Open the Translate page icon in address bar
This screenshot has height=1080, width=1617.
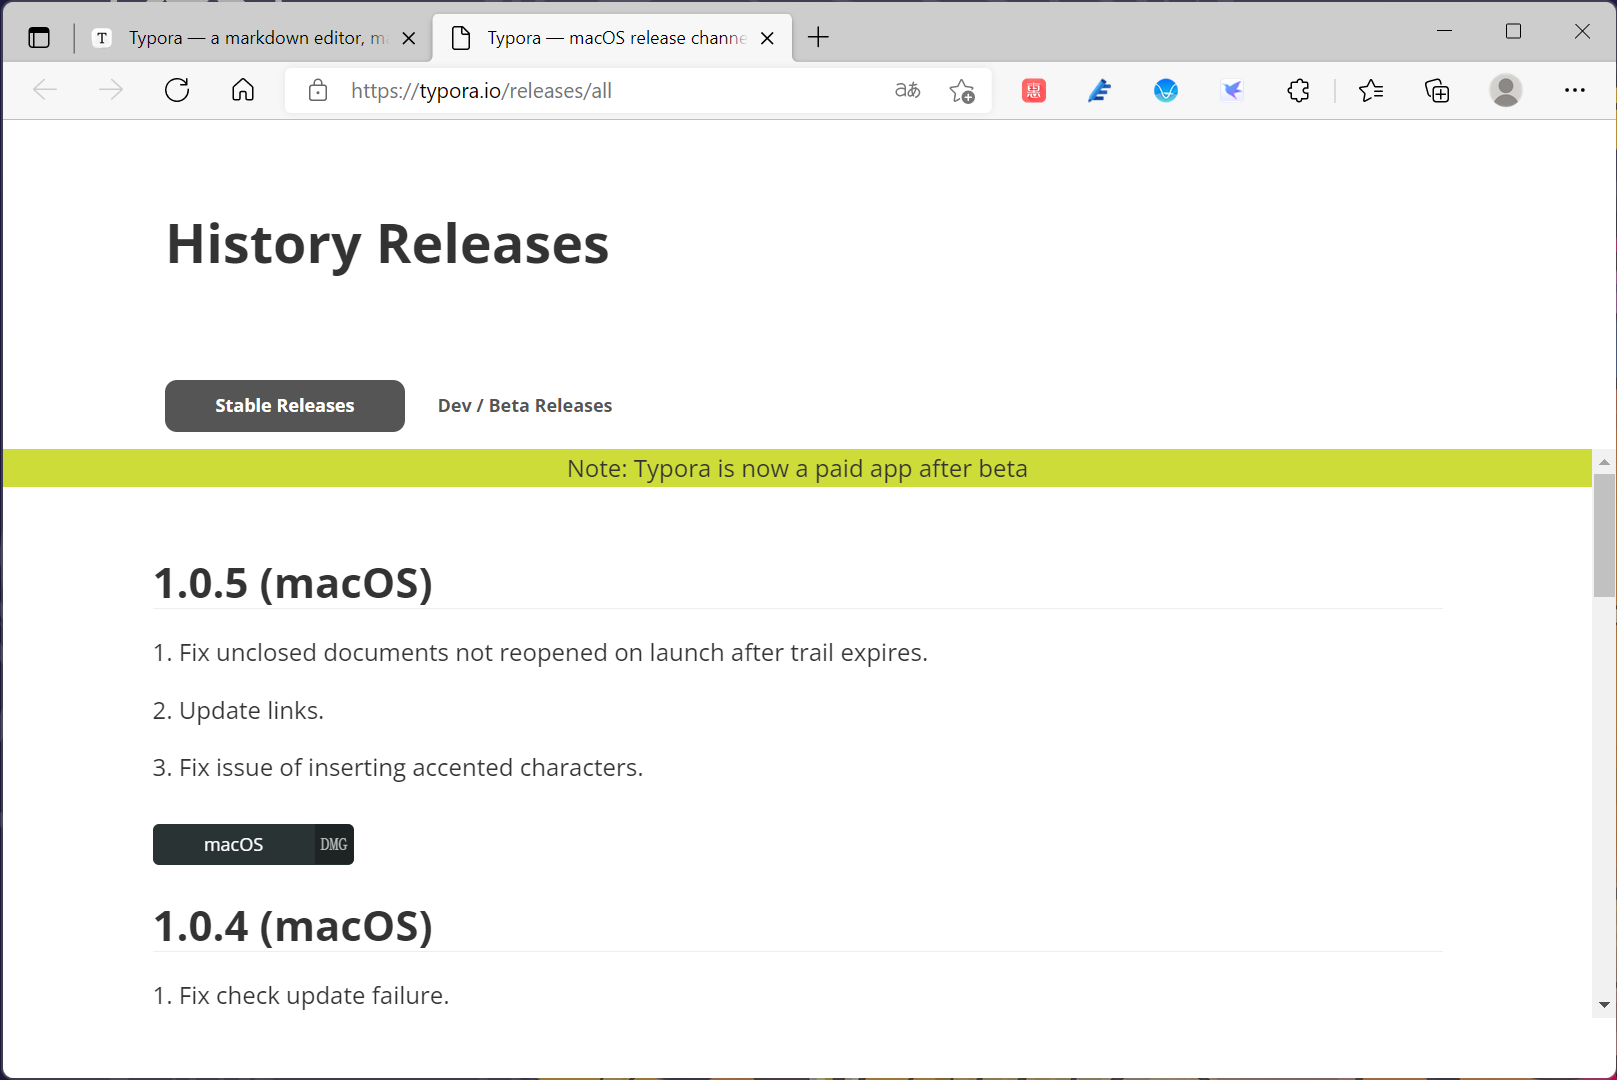tap(906, 90)
